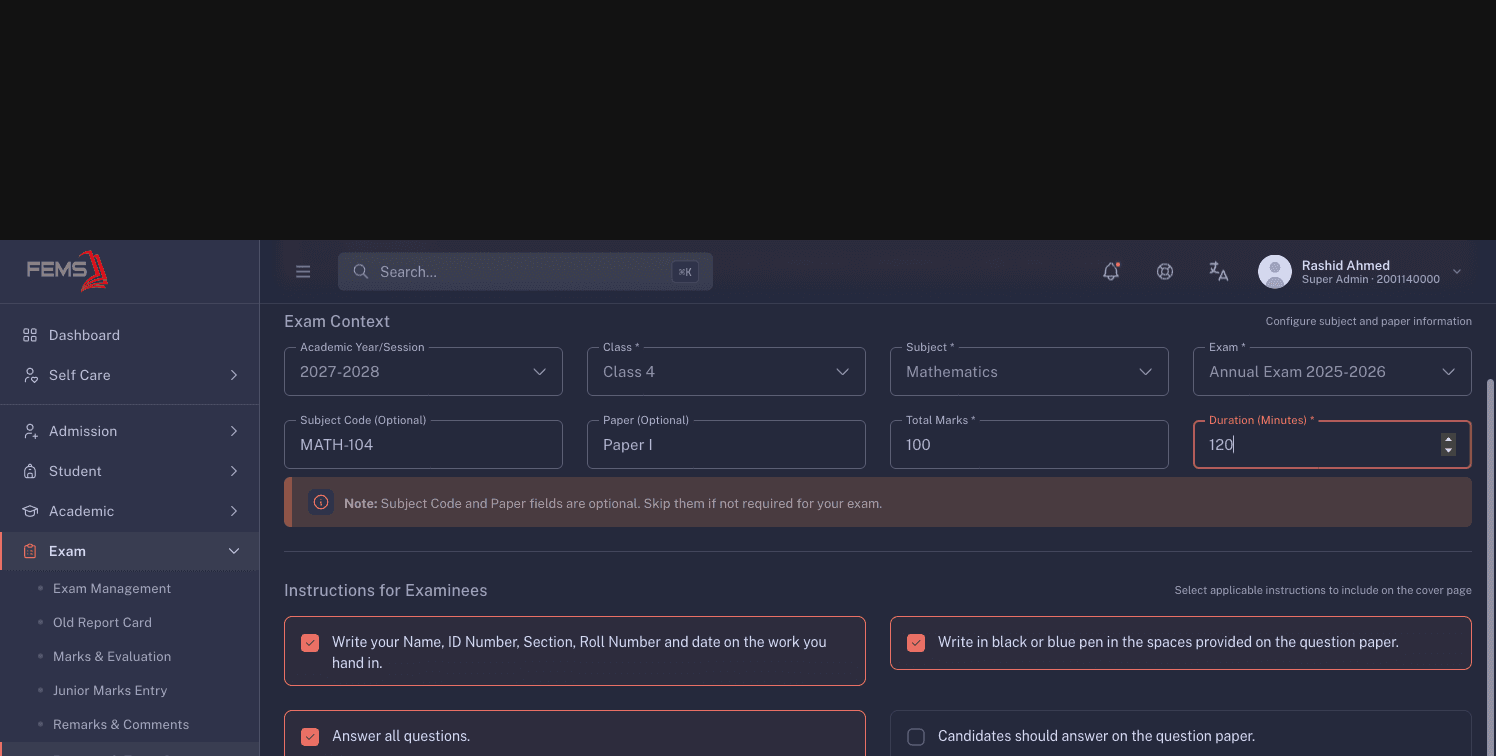Viewport: 1496px width, 756px height.
Task: Uncheck 'Write in black or blue pen' instruction
Action: [x=916, y=642]
